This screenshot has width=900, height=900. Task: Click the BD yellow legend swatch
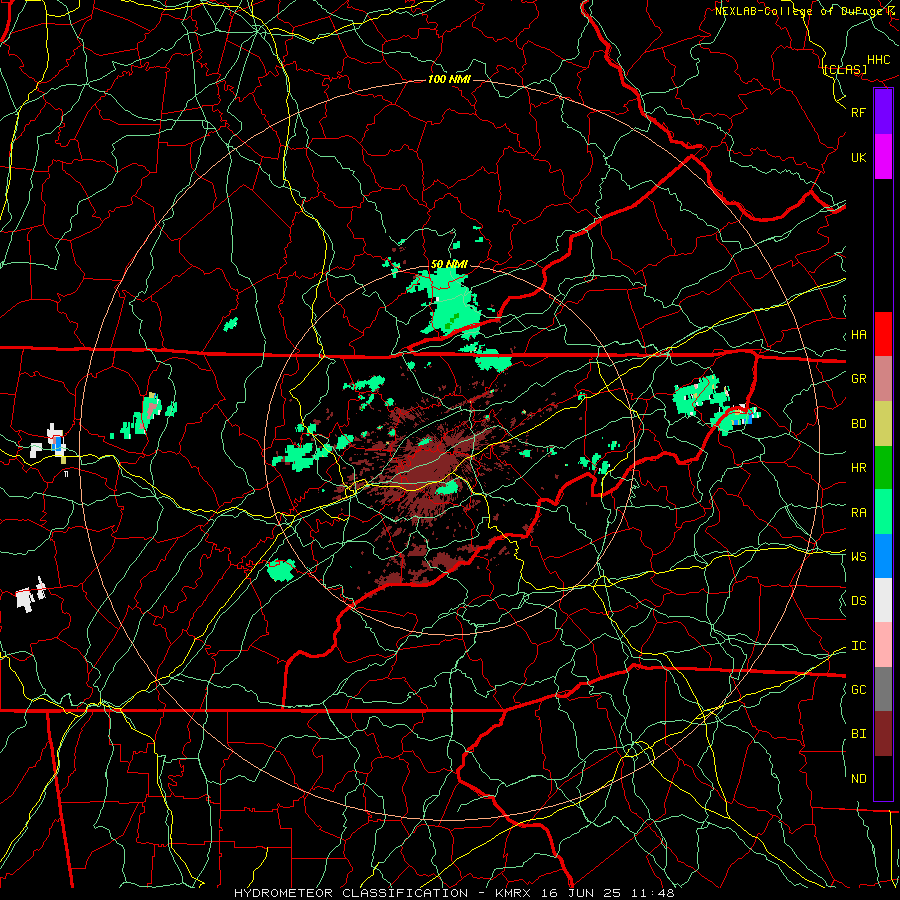click(x=883, y=423)
